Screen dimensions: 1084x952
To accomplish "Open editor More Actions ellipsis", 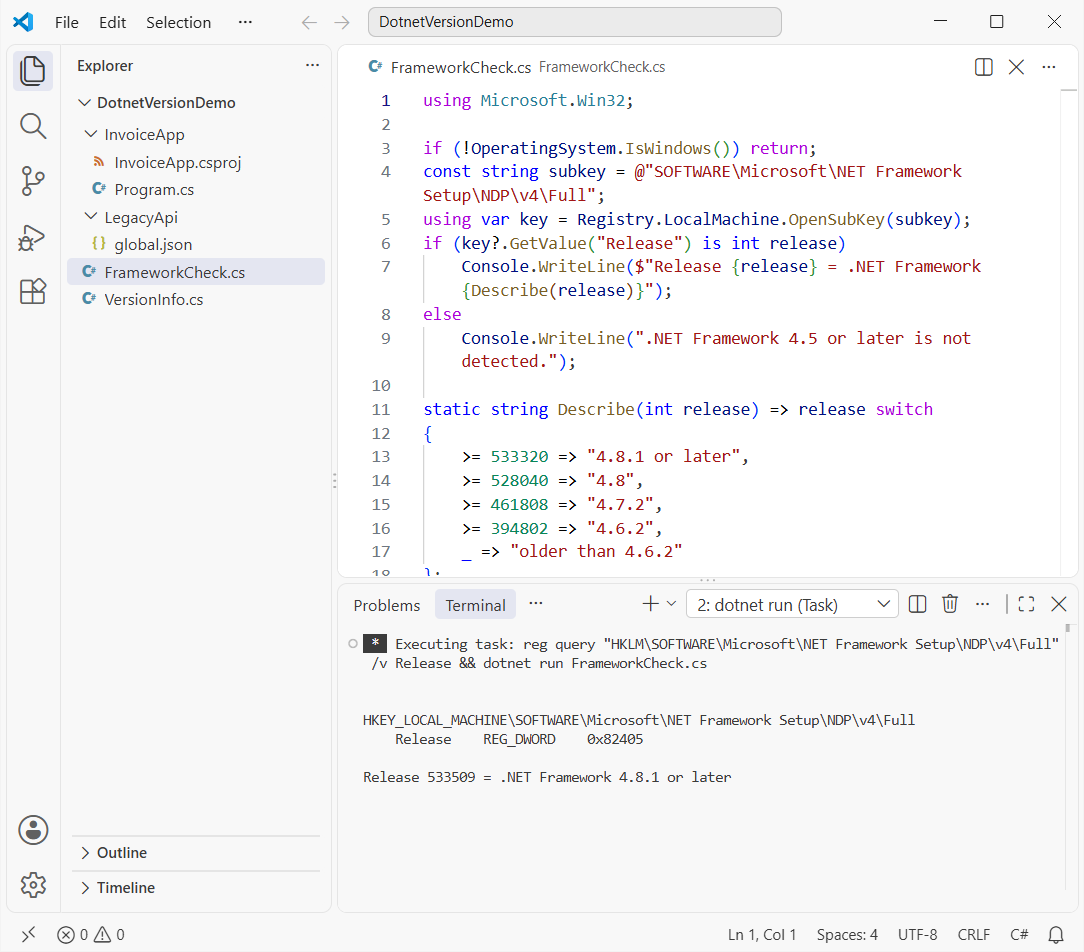I will (x=1049, y=67).
